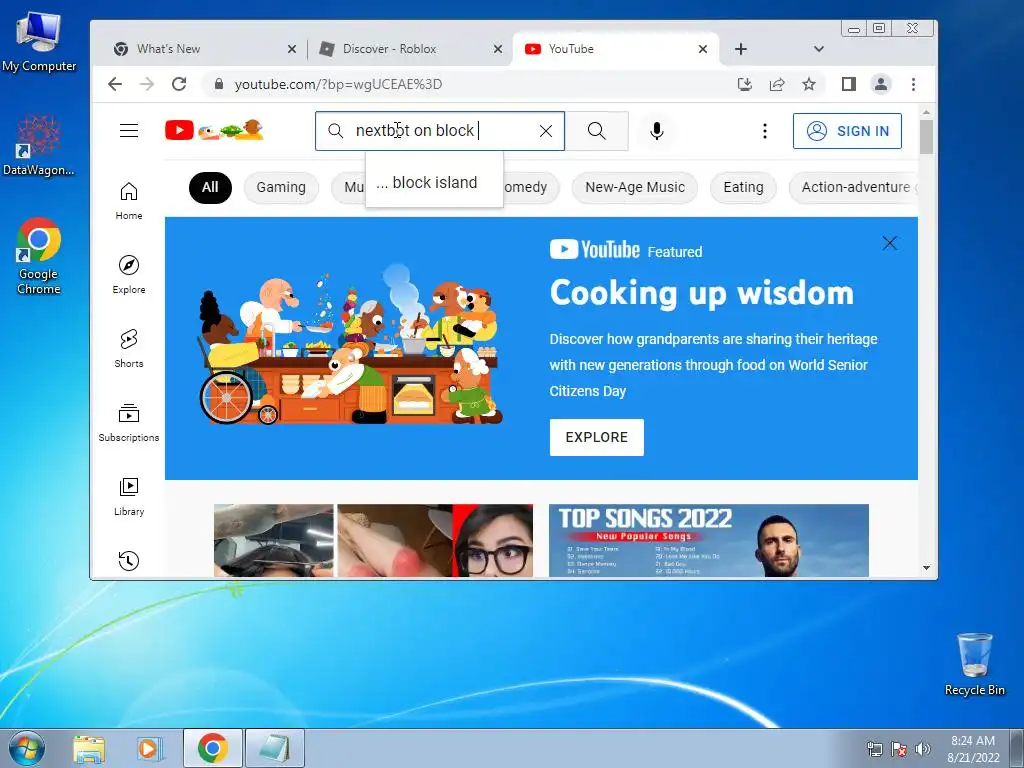Click the YouTube logo doodle
Image resolution: width=1024 pixels, height=768 pixels.
click(214, 130)
